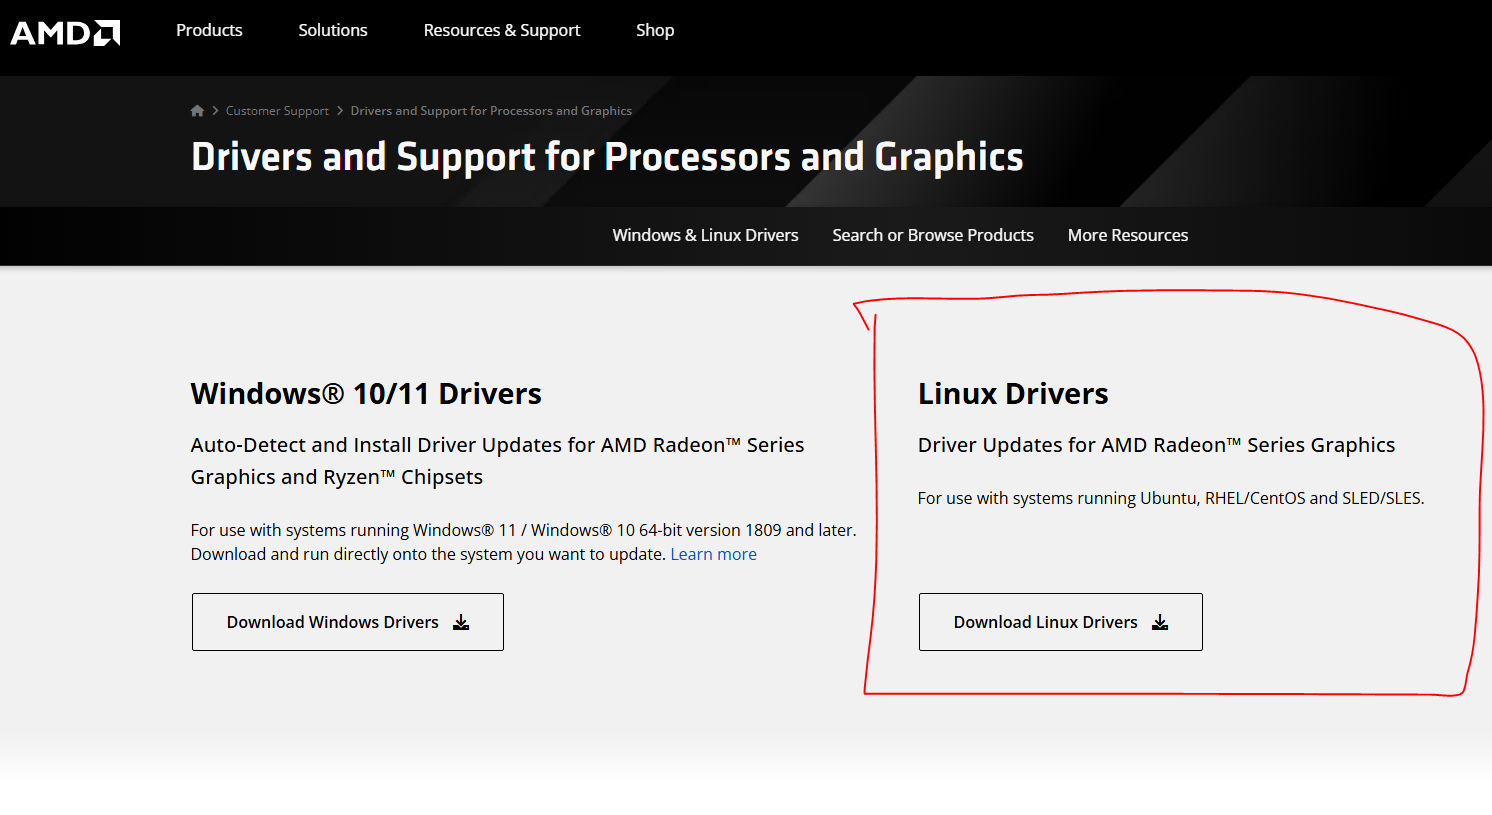The width and height of the screenshot is (1492, 815).
Task: Click the large page title heading
Action: click(x=607, y=157)
